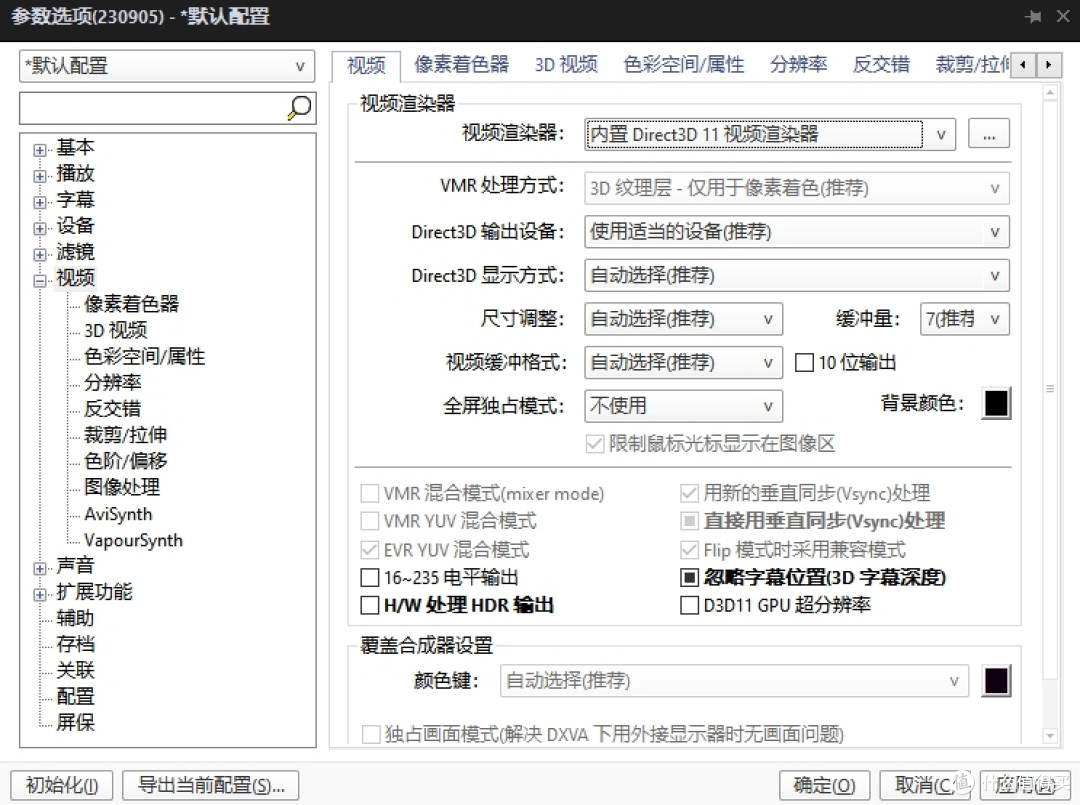The image size is (1080, 805).
Task: Expand the 设备 tree node
Action: click(x=40, y=228)
